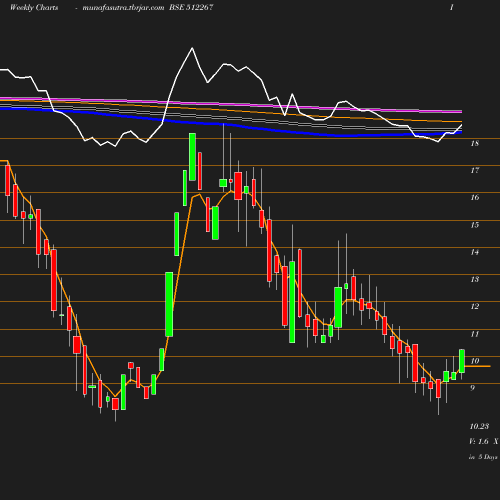Click the last price value '10.23'
The height and width of the screenshot is (500, 500).
click(479, 426)
